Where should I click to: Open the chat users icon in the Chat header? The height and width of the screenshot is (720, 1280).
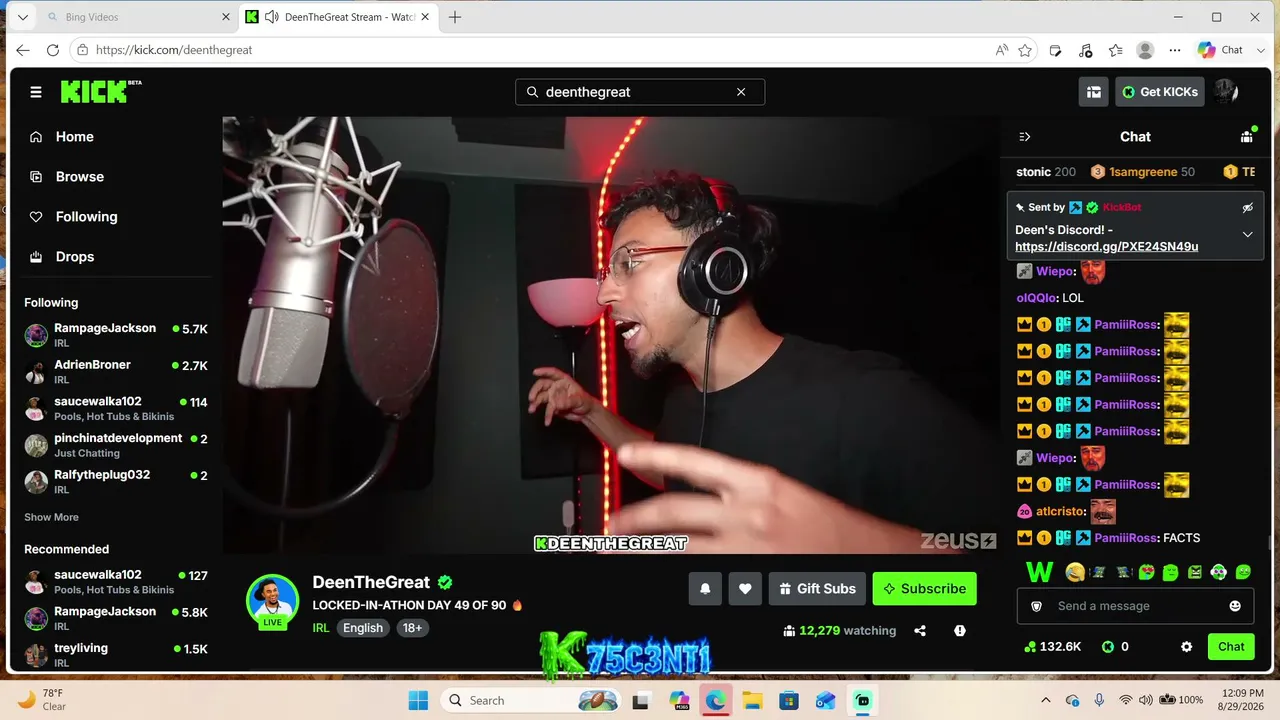tap(1246, 137)
